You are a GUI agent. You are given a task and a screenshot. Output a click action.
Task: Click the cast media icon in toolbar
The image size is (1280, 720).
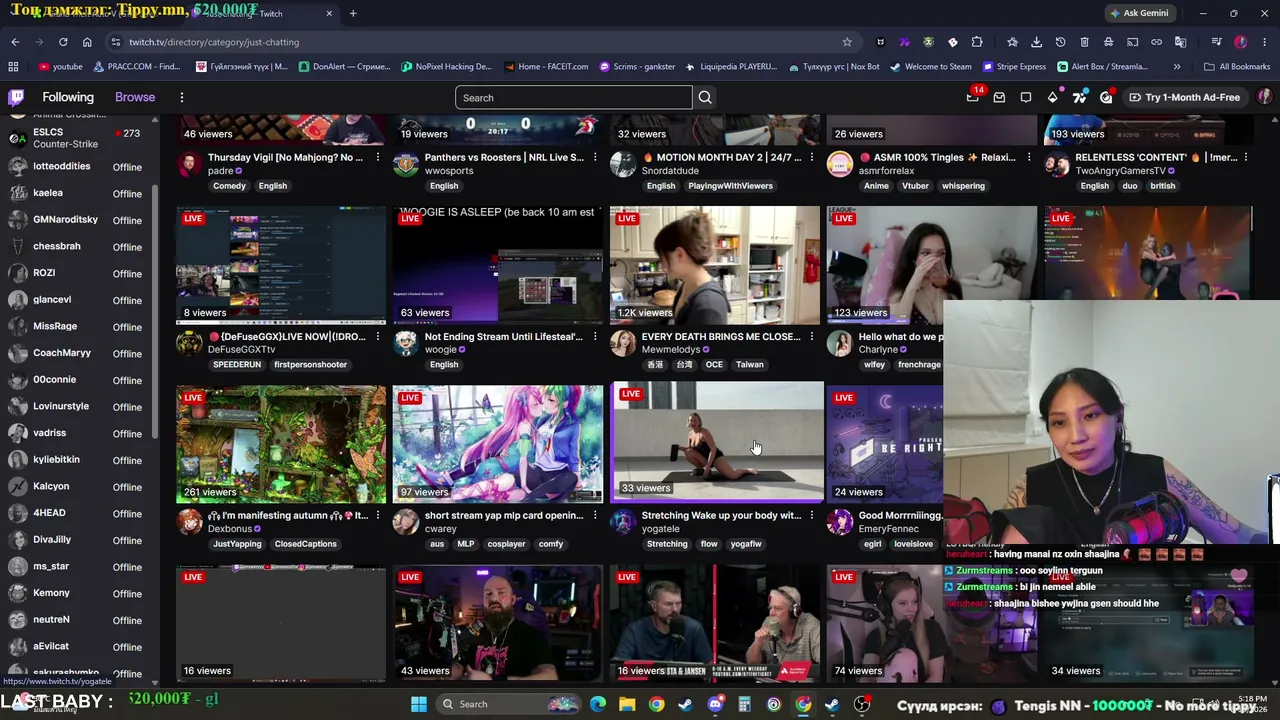pos(1132,42)
